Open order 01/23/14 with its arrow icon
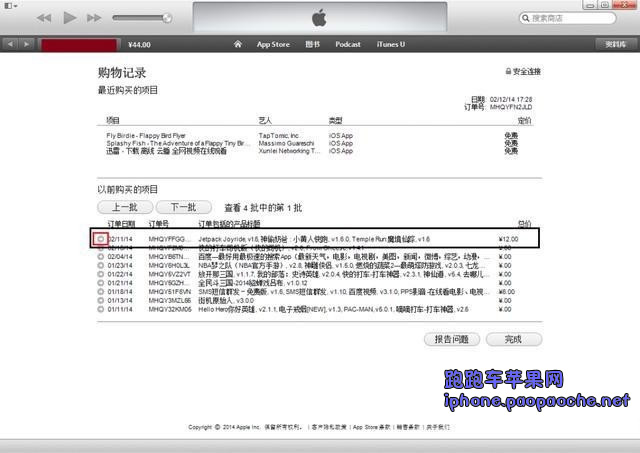 pyautogui.click(x=100, y=265)
